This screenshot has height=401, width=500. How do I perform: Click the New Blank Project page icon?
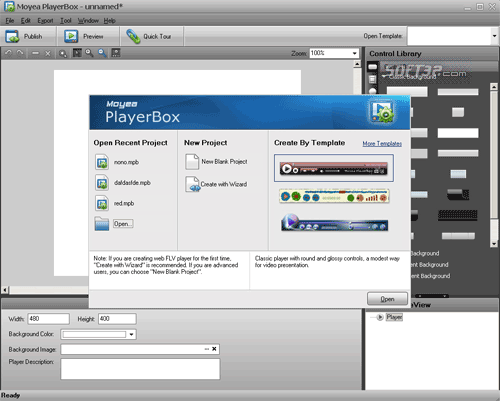coord(192,162)
